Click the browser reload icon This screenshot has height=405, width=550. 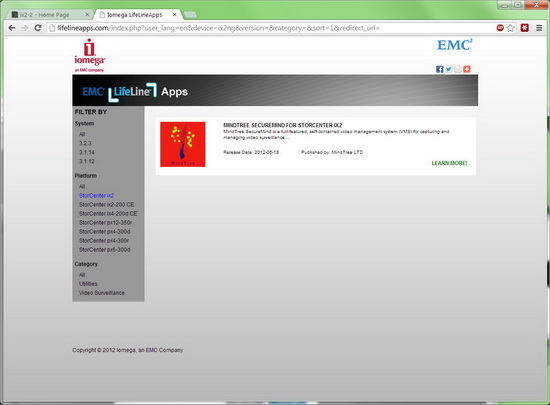point(38,28)
